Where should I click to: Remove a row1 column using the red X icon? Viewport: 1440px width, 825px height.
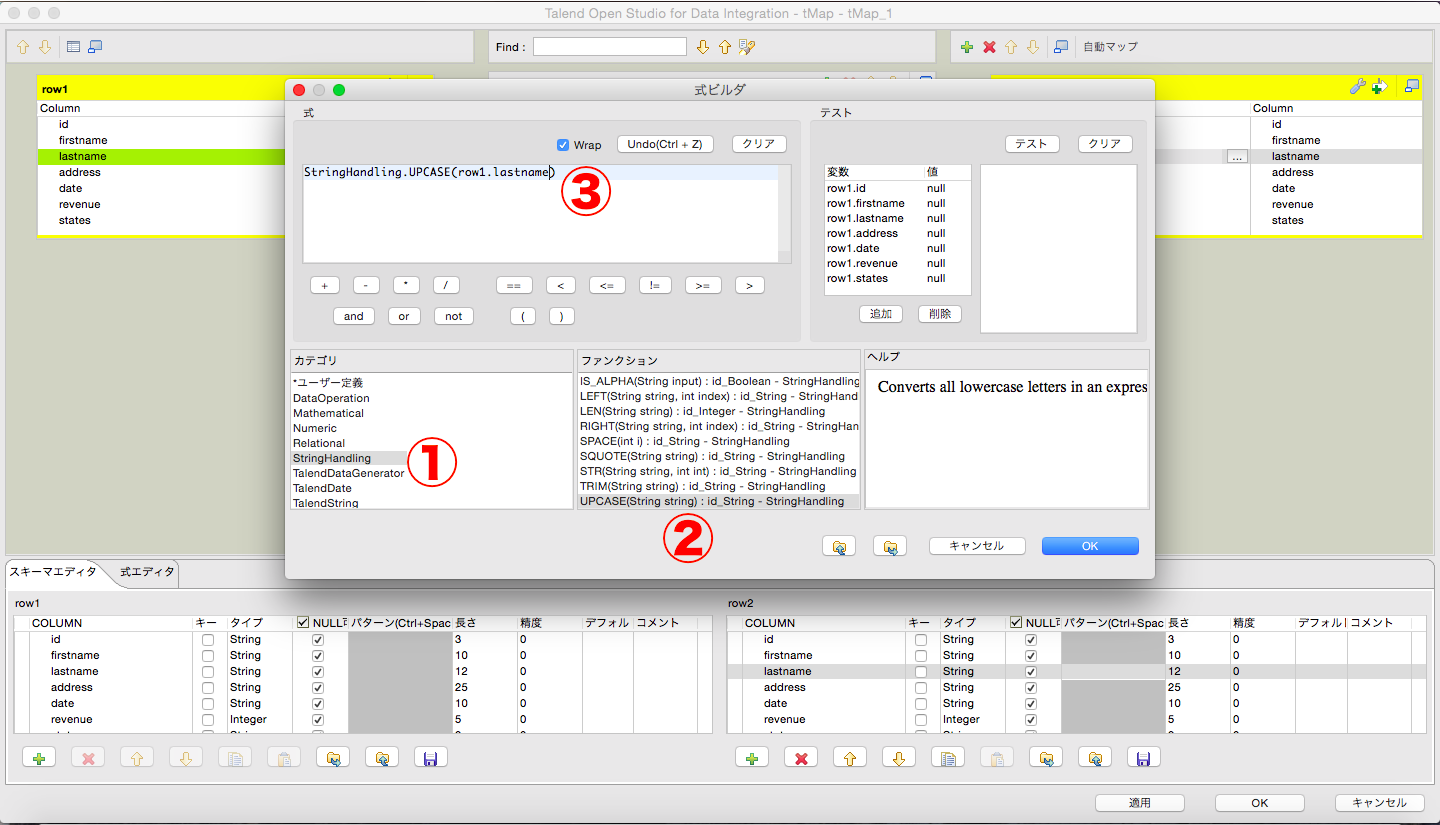coord(87,757)
